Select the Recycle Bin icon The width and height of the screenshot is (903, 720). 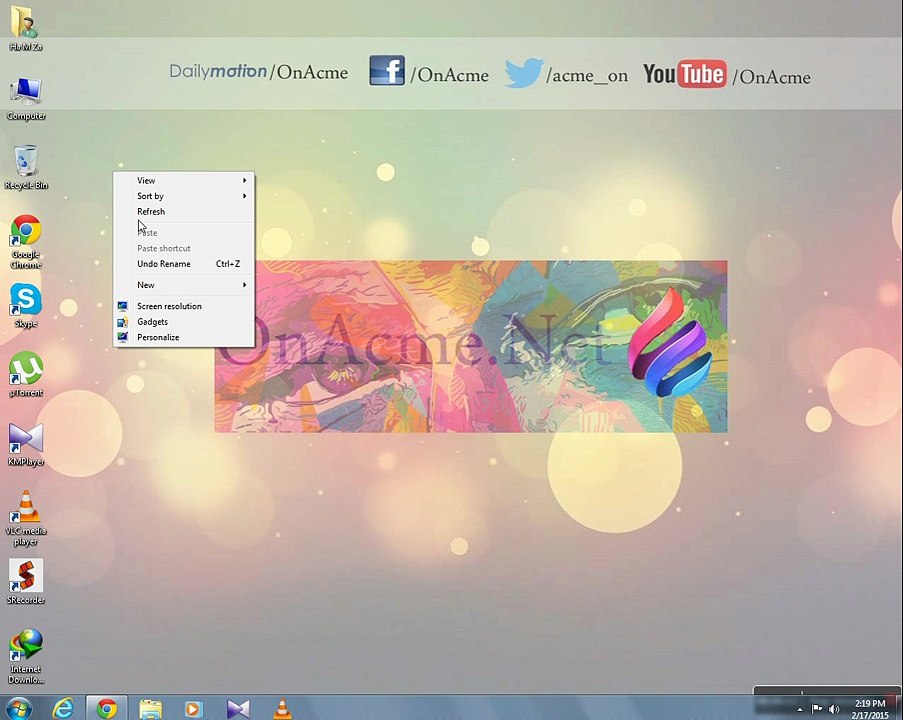pyautogui.click(x=26, y=167)
